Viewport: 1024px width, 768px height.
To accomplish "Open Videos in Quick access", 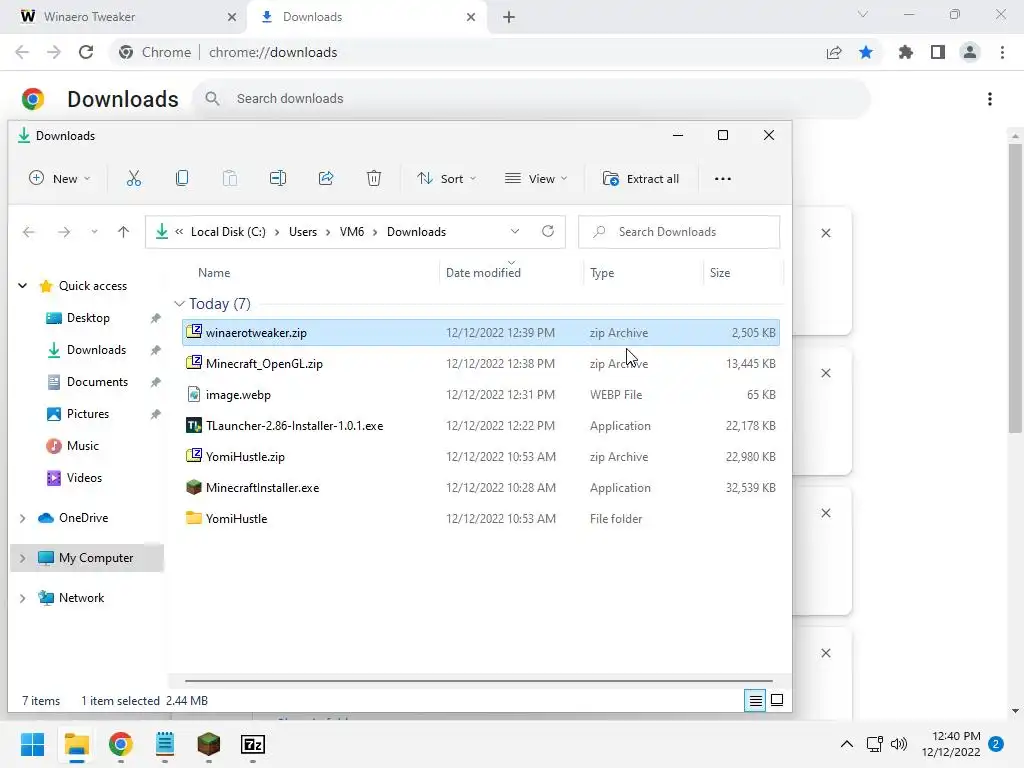I will tap(84, 478).
